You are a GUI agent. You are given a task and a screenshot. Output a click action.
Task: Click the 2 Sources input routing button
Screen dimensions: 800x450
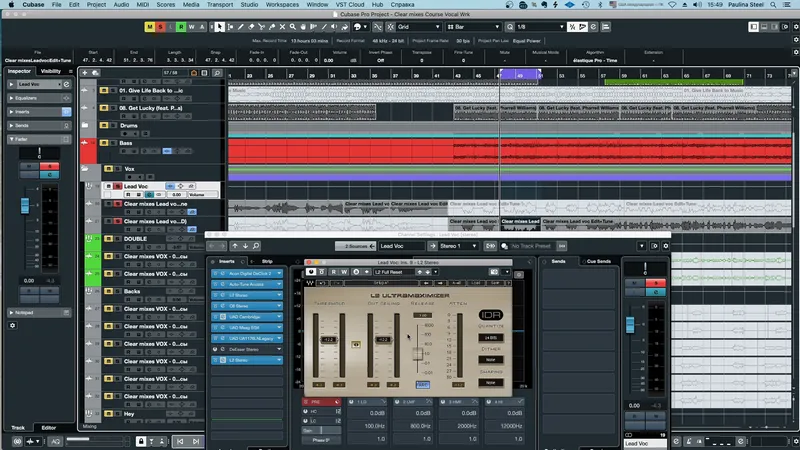356,246
